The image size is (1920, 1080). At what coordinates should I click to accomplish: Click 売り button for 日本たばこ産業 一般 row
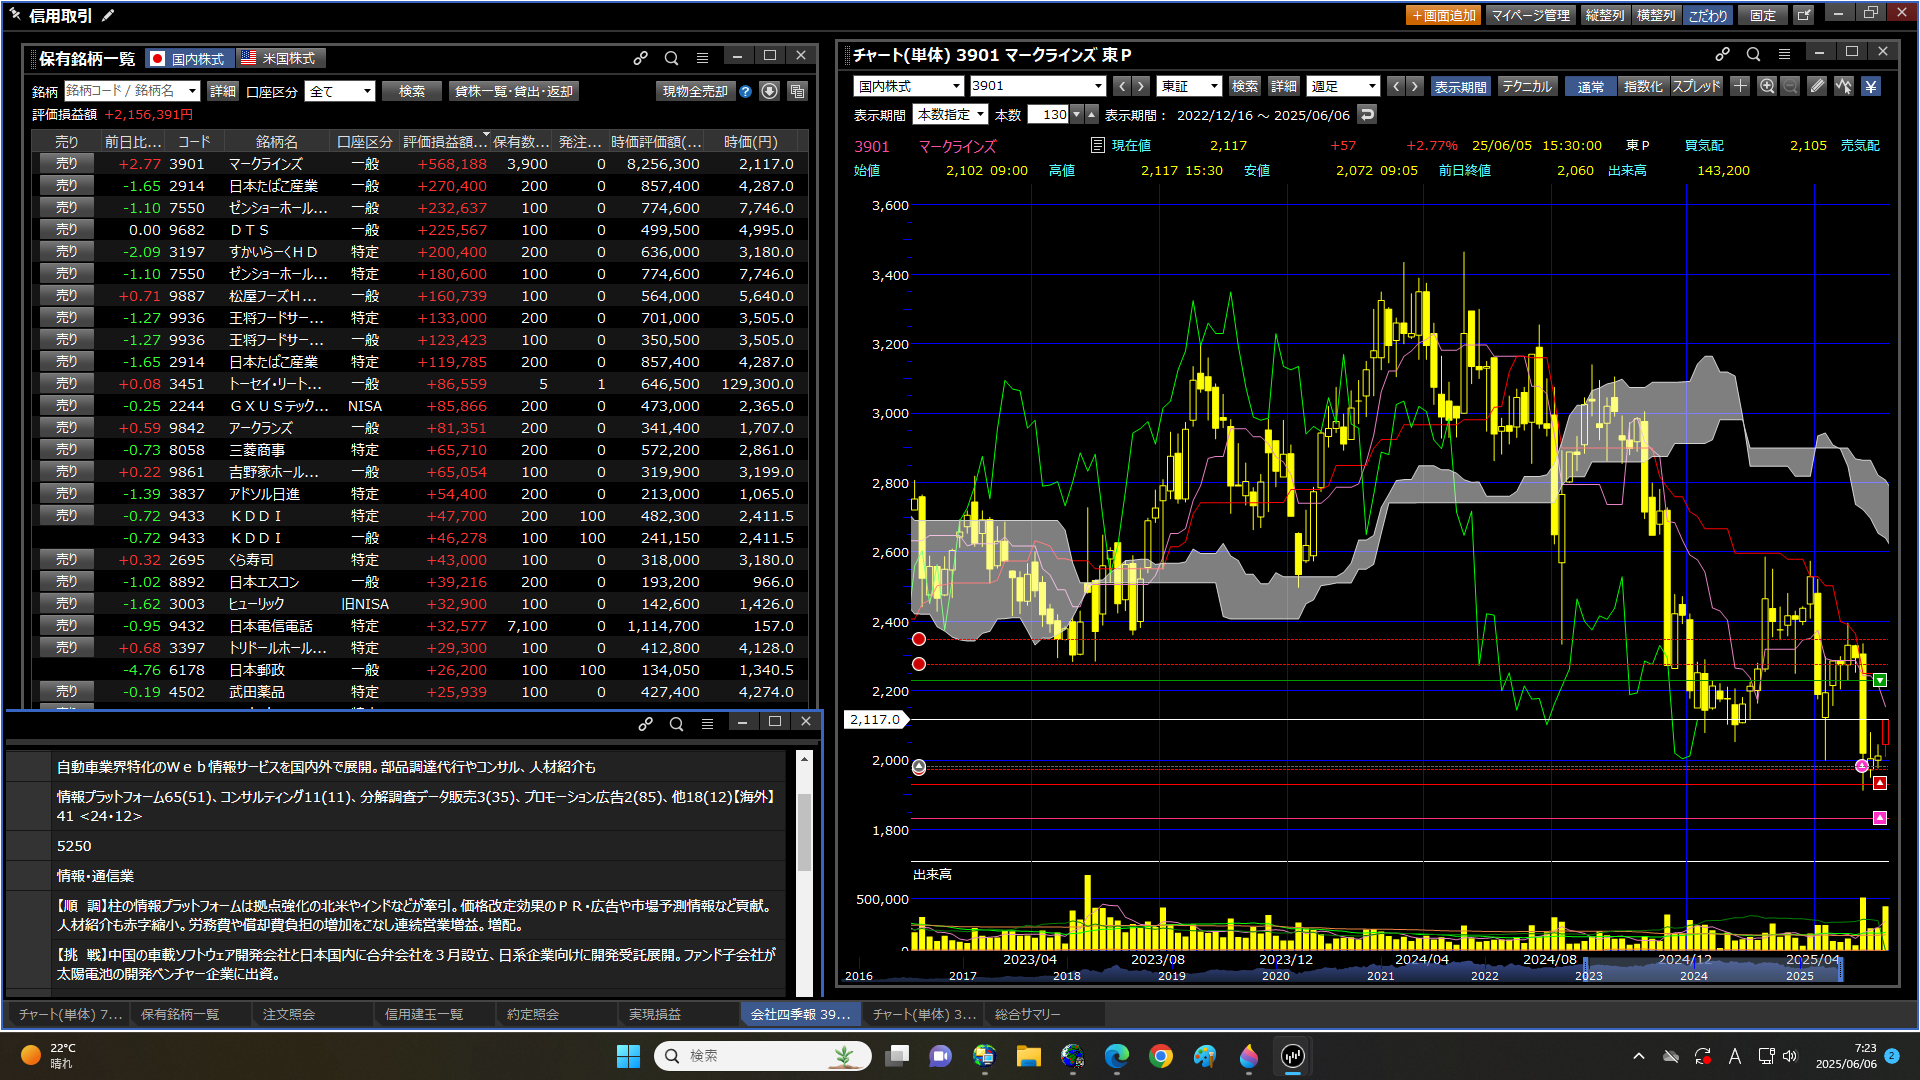67,186
